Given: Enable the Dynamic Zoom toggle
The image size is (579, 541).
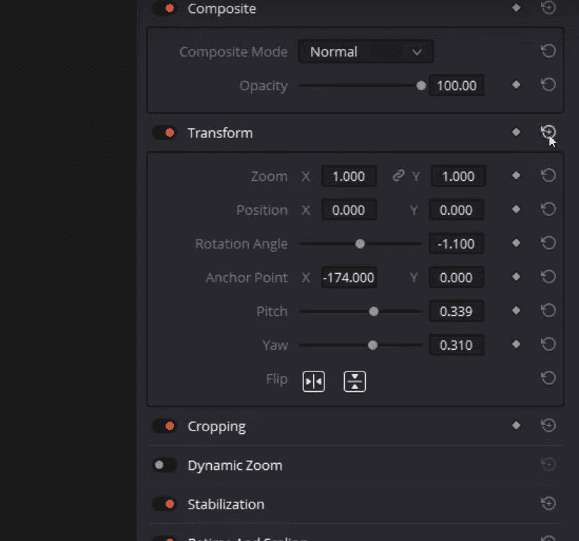Looking at the screenshot, I should point(165,465).
